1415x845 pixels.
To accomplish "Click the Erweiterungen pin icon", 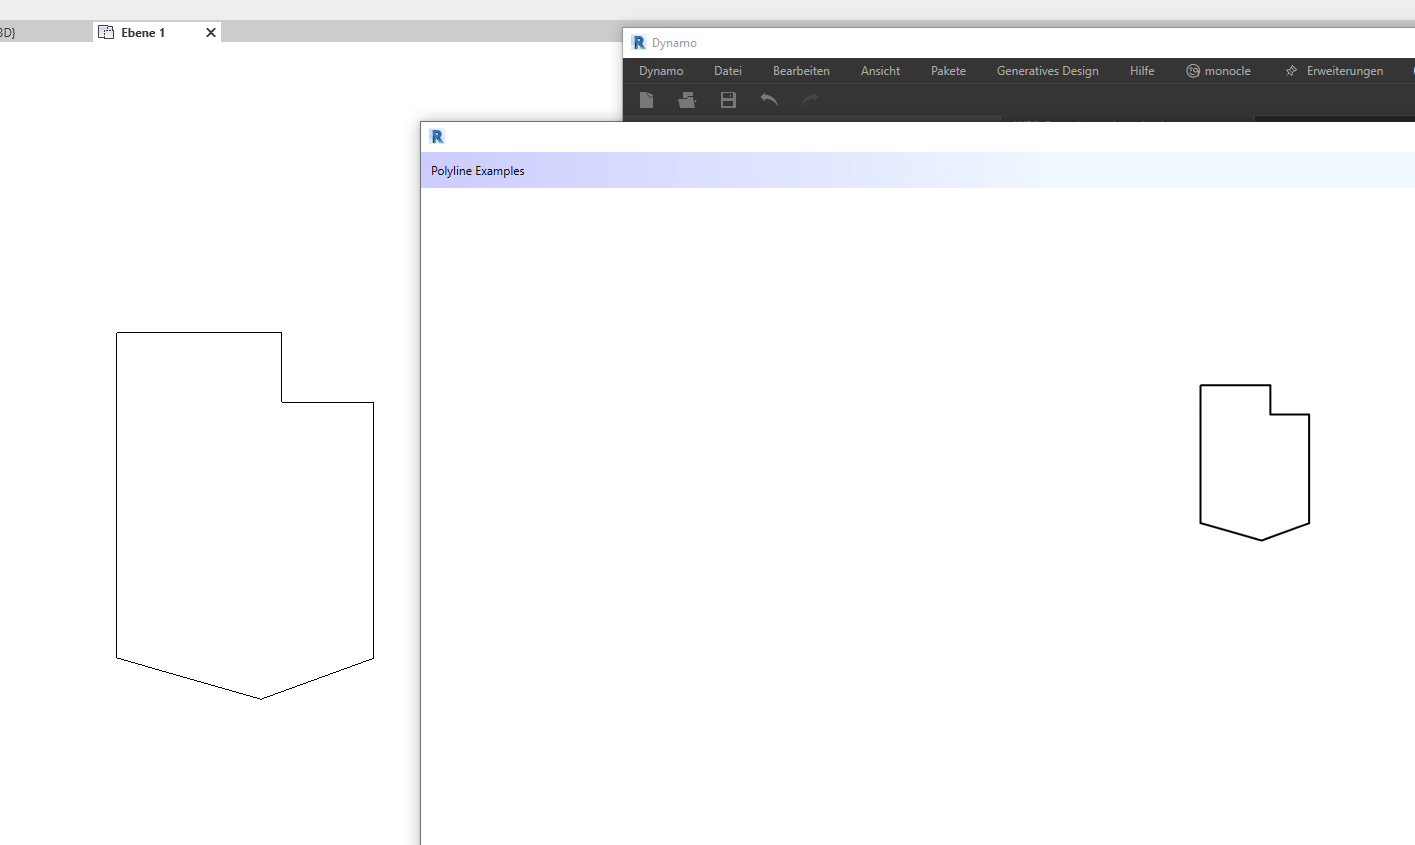I will 1290,70.
